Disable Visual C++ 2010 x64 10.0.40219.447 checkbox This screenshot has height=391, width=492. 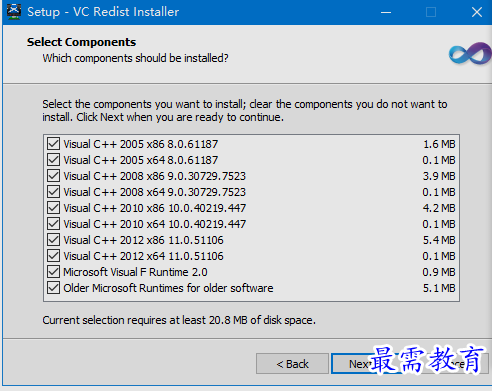pyautogui.click(x=53, y=224)
